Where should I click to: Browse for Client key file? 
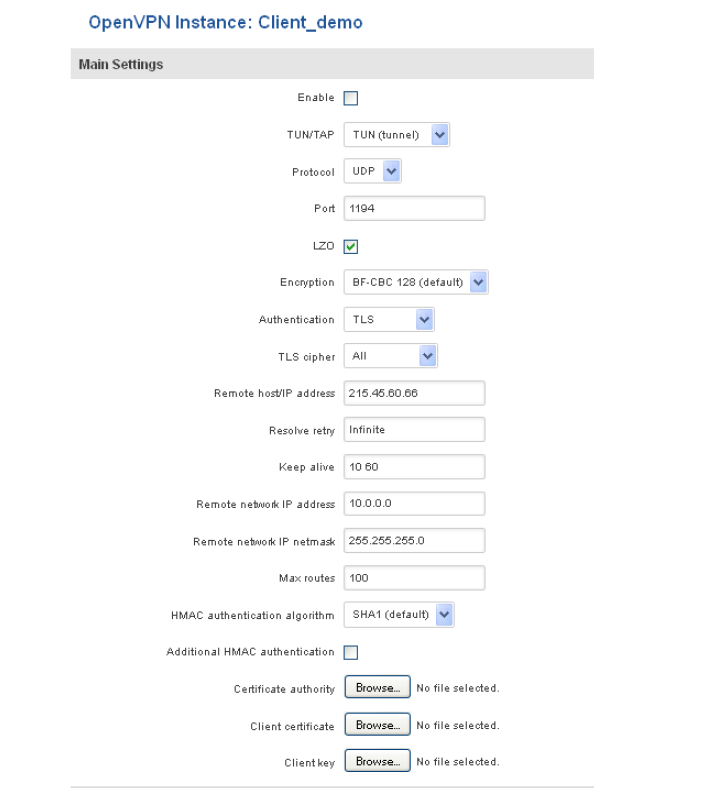(376, 762)
